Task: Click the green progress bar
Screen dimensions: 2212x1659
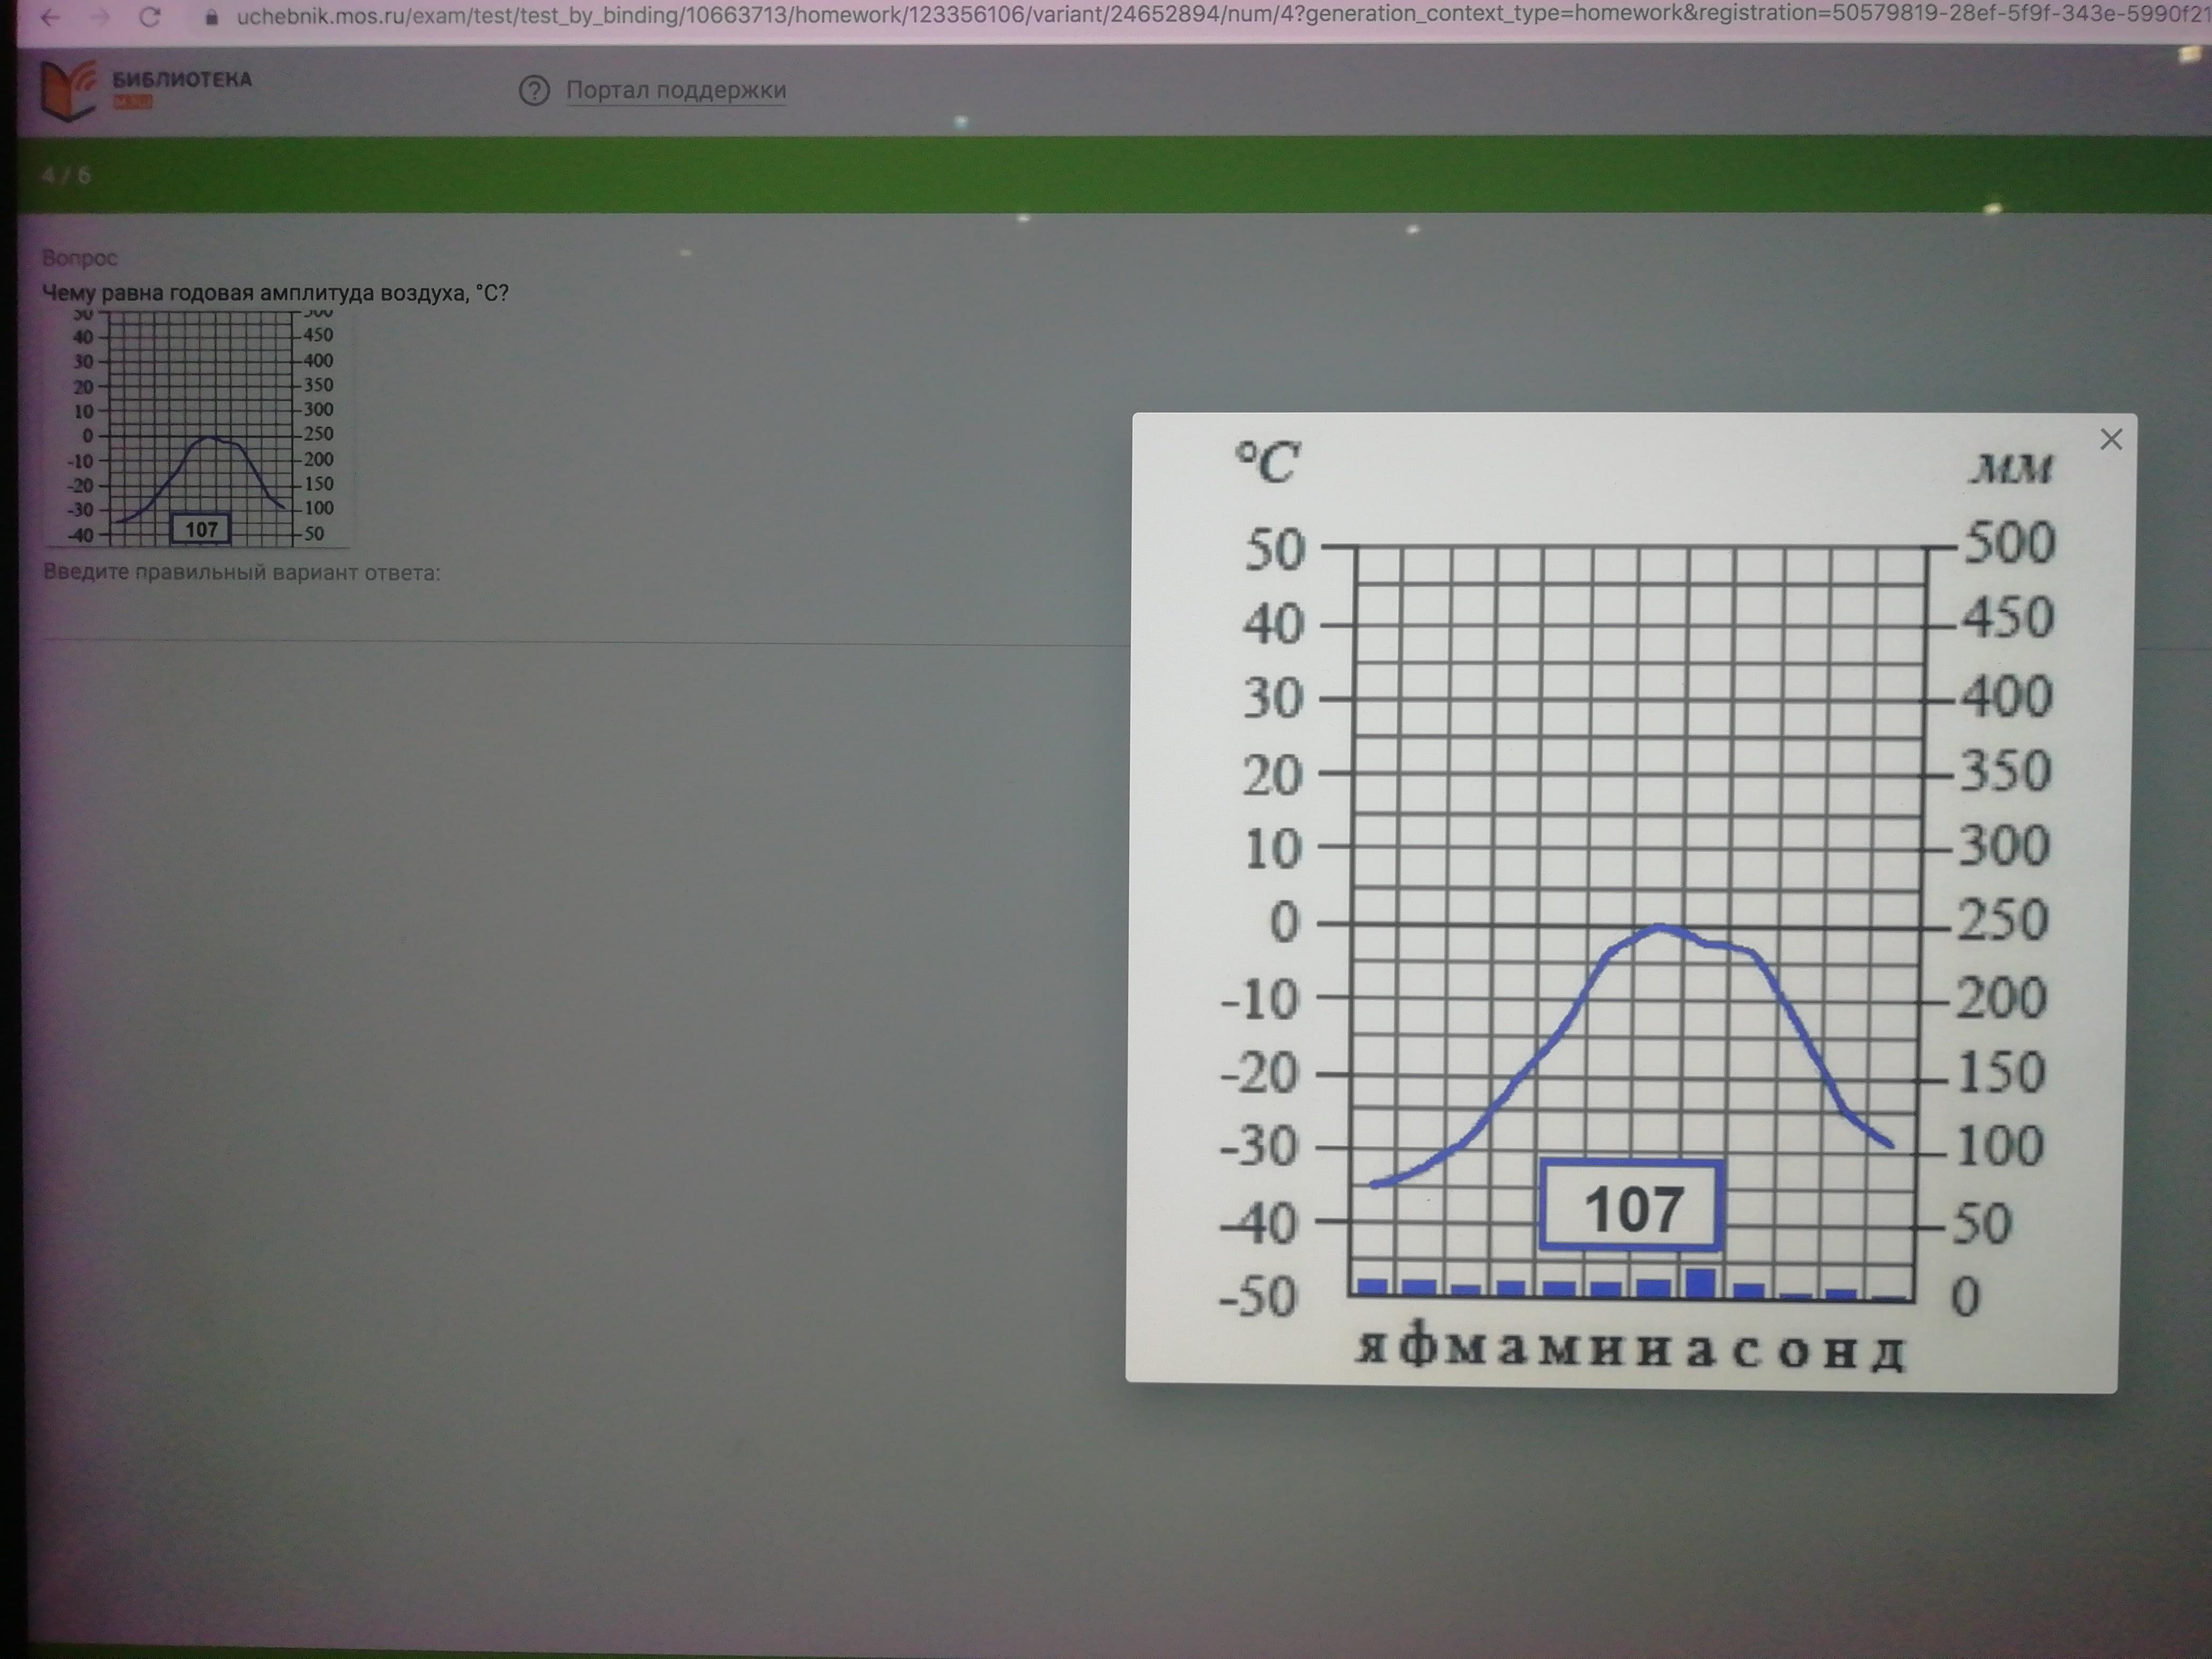Action: click(1100, 175)
